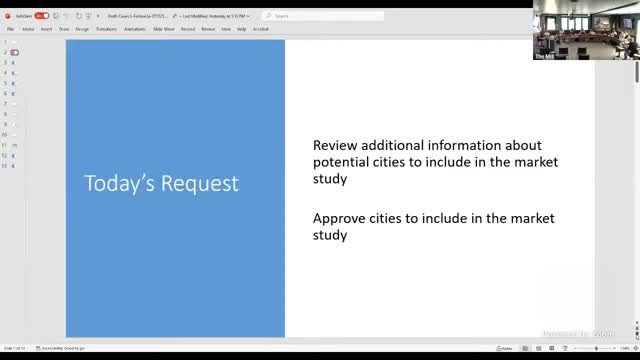Image resolution: width=640 pixels, height=360 pixels.
Task: Click the PowerPoint app icon in title bar
Action: (x=7, y=16)
